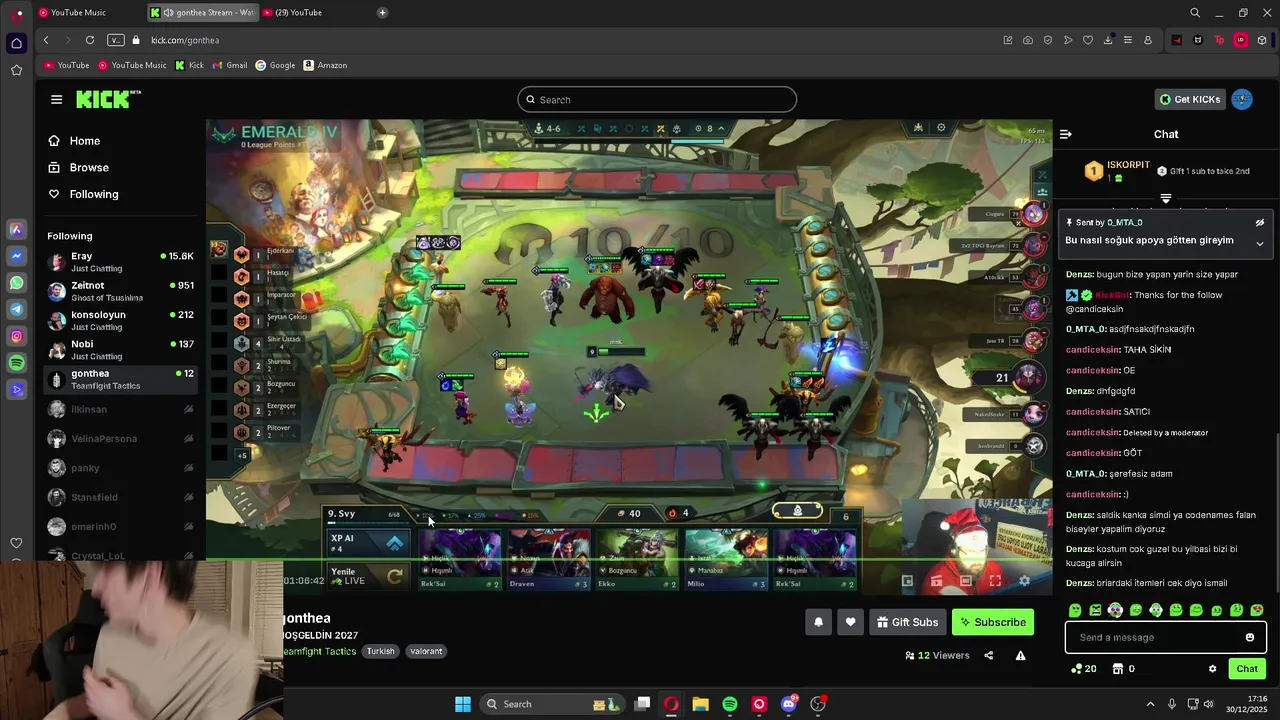The image size is (1280, 720).
Task: Open Following in sidebar
Action: click(x=84, y=194)
